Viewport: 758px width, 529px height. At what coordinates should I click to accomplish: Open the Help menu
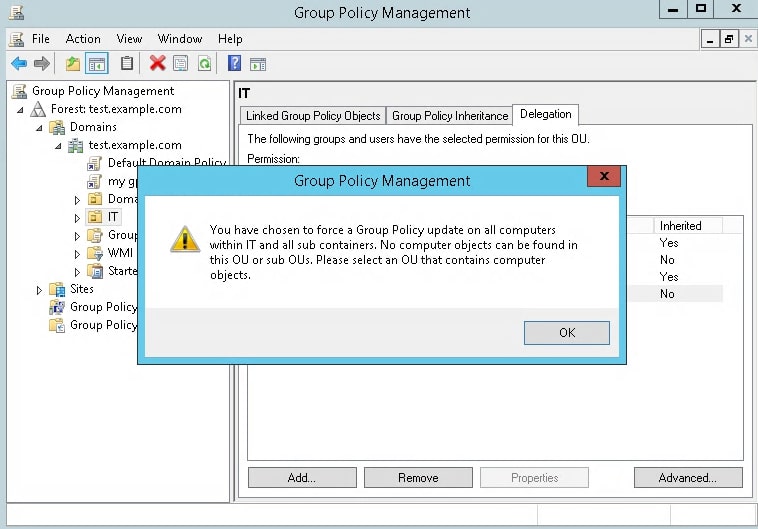click(230, 39)
